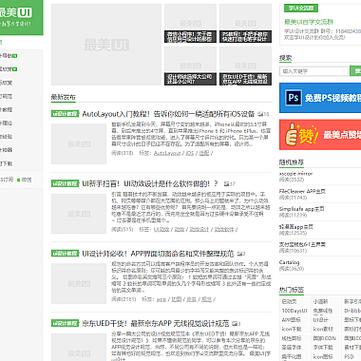
Task: Open the xScope mirror recommended item
Action: pos(296,174)
